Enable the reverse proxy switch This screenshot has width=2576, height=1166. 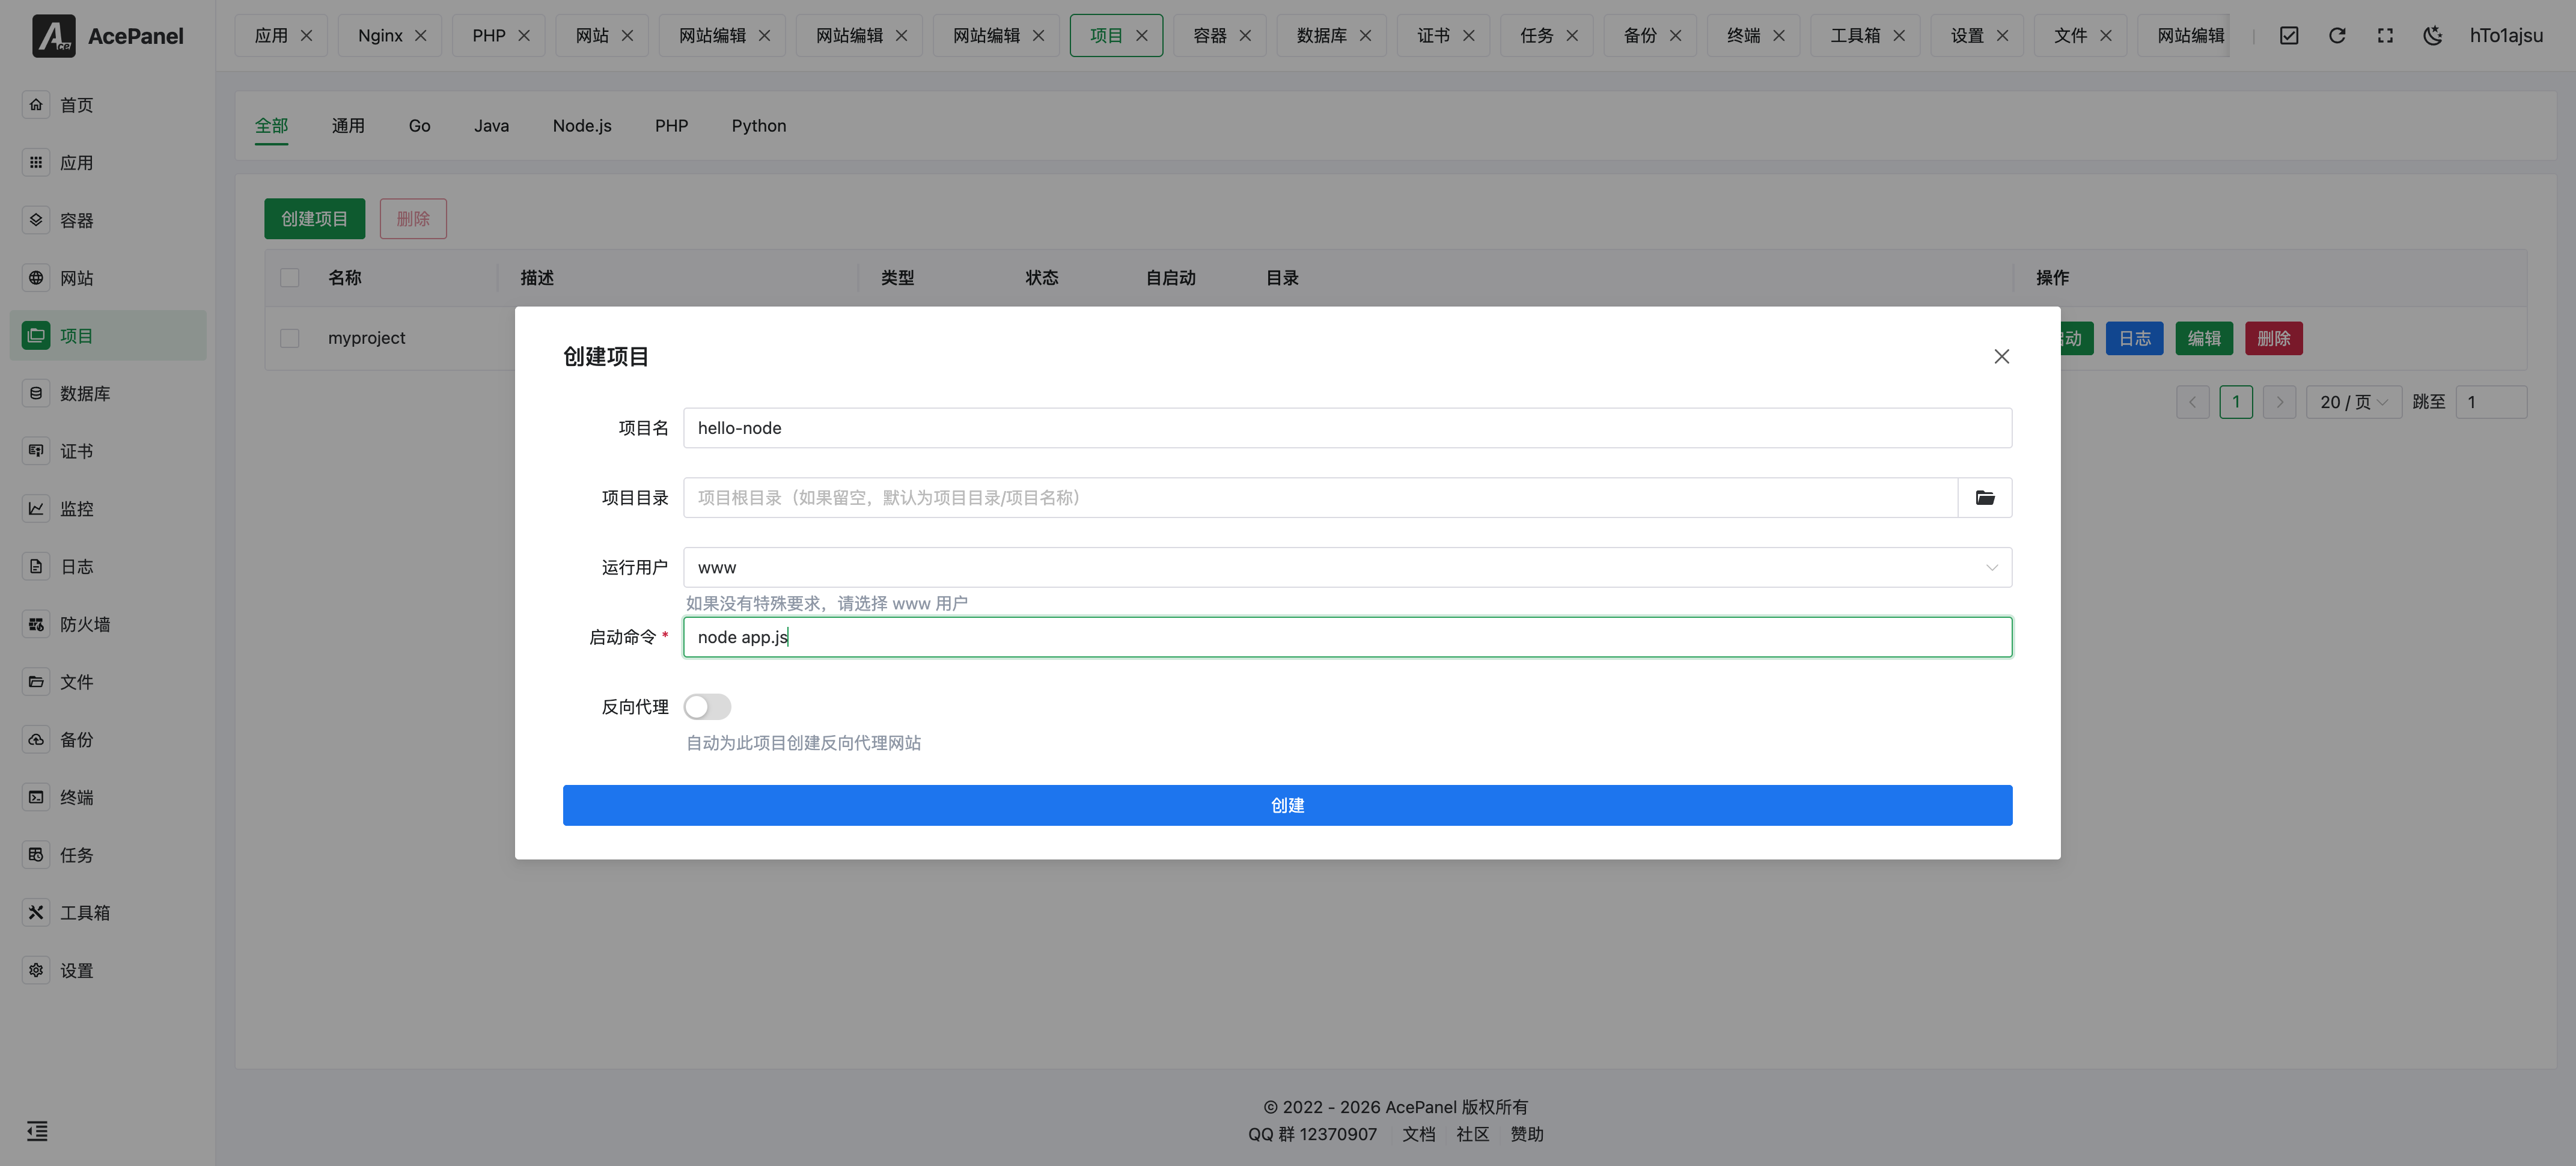coord(707,707)
